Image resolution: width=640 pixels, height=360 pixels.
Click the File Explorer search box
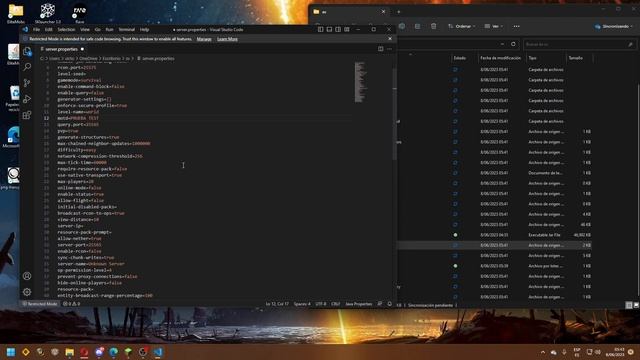point(579,44)
